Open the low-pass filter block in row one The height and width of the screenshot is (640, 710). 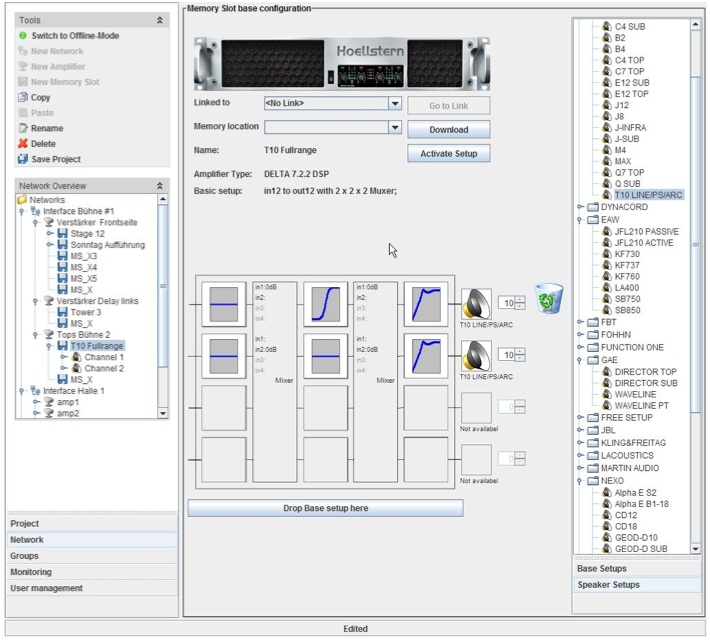(326, 304)
